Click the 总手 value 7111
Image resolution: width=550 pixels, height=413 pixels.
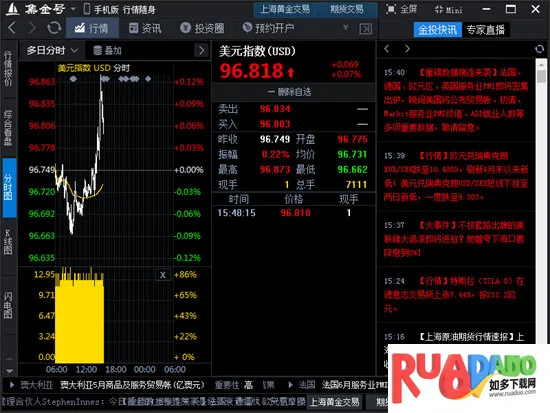(356, 185)
